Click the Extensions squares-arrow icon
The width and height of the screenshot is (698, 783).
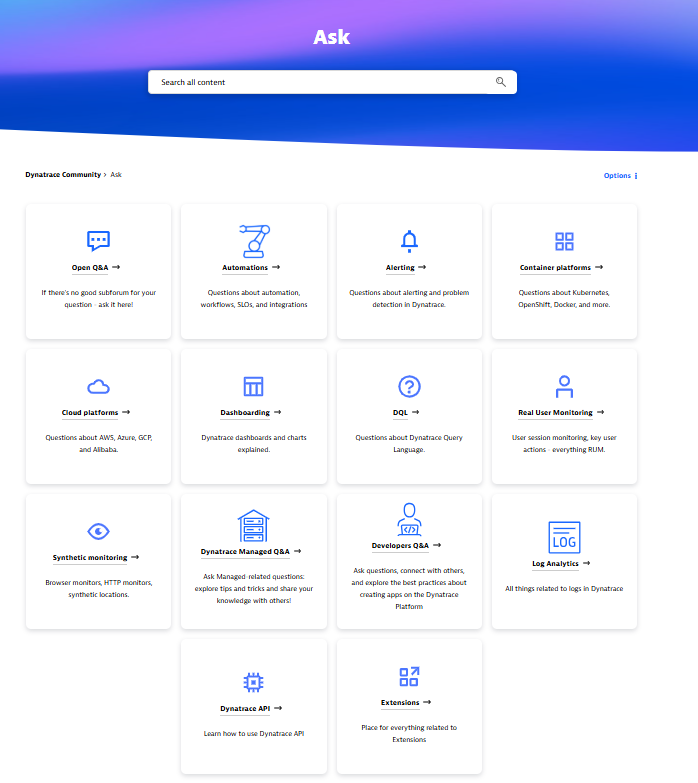coord(409,677)
